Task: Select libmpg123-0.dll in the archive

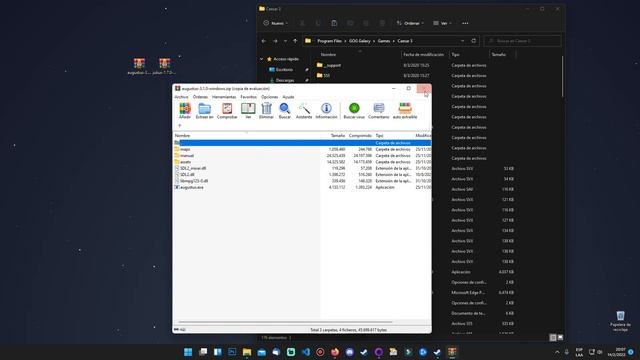Action: pyautogui.click(x=302, y=181)
